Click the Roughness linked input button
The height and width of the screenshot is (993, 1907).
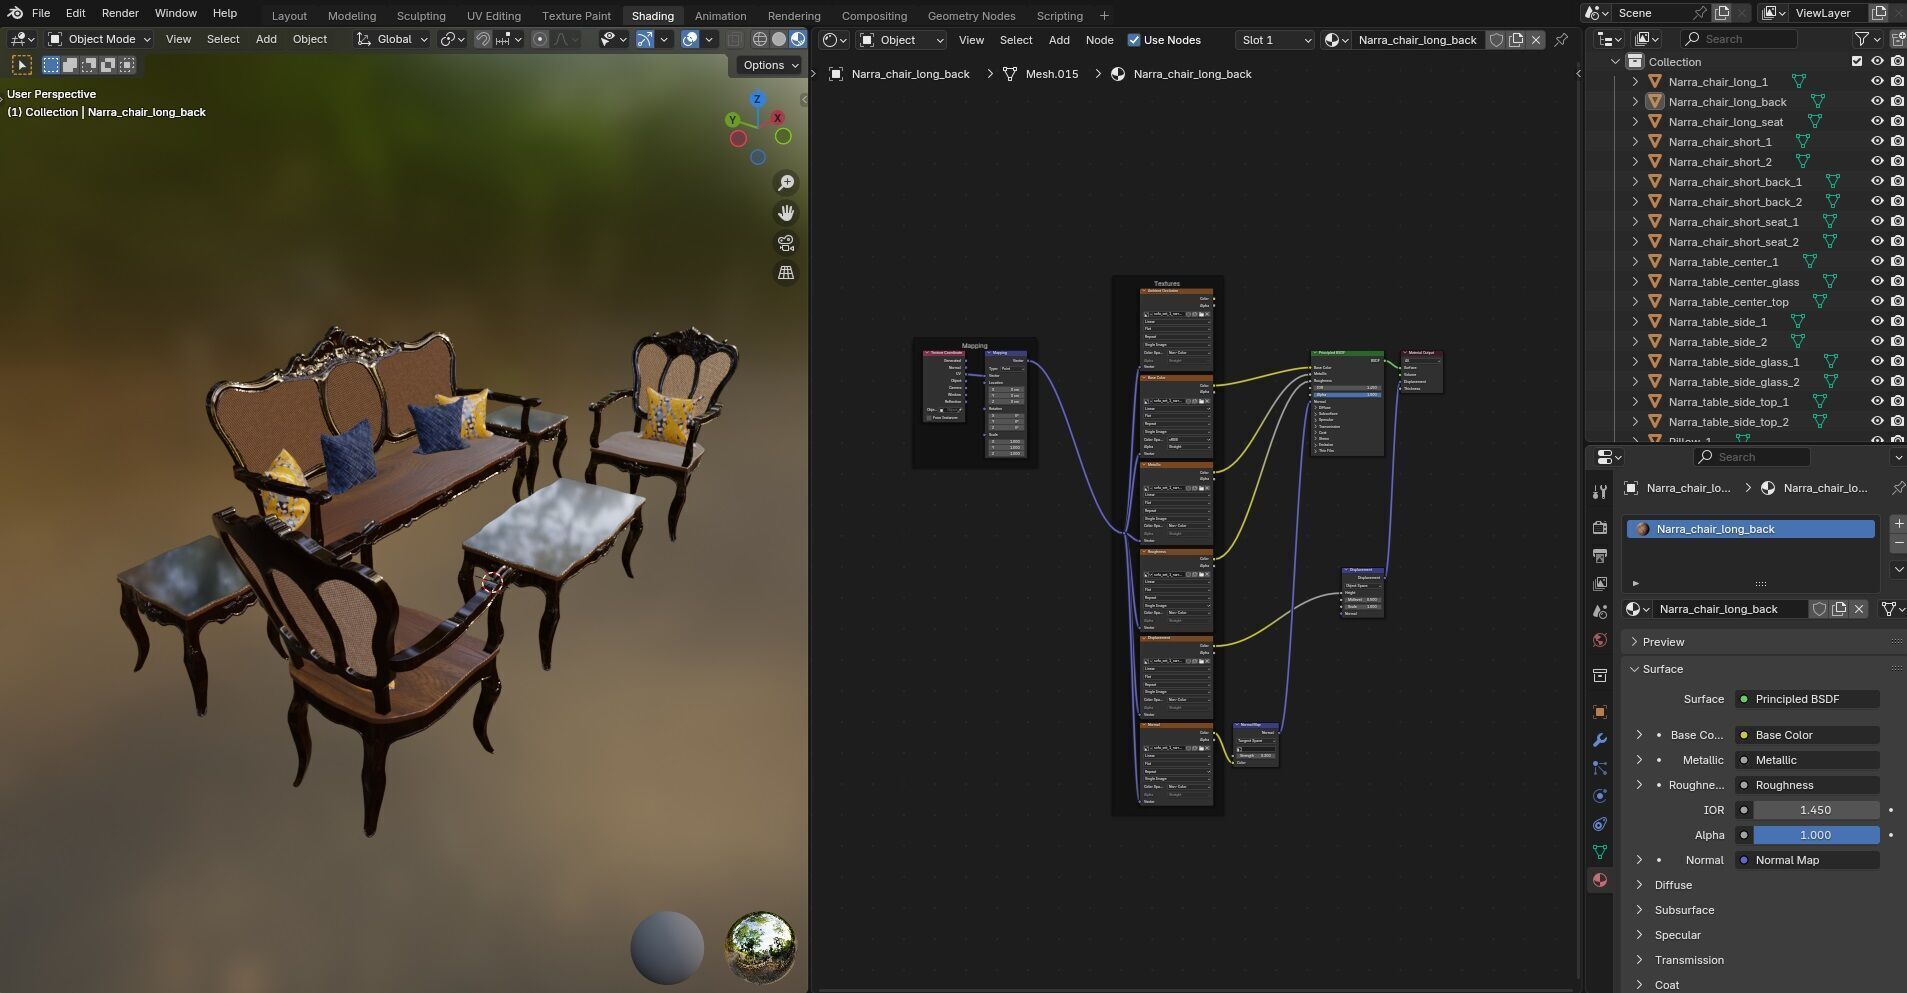(1807, 785)
